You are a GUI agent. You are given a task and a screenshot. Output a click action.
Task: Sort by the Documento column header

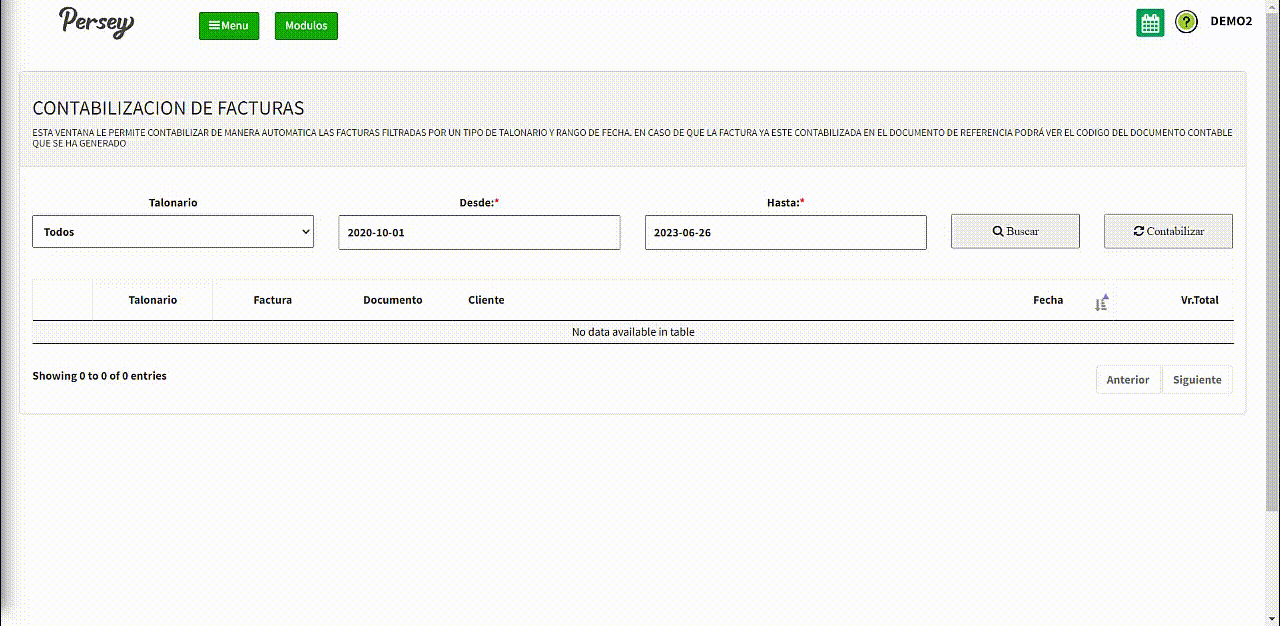click(392, 300)
